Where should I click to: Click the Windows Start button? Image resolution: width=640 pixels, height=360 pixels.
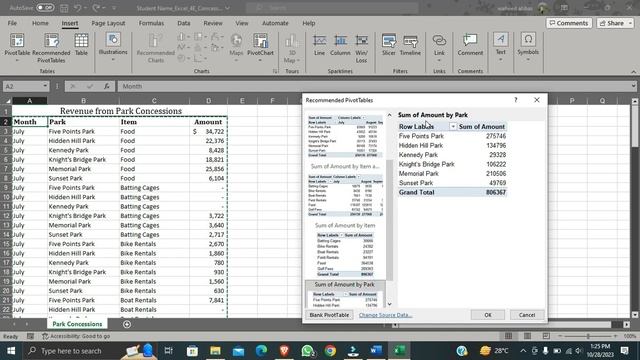(11, 351)
